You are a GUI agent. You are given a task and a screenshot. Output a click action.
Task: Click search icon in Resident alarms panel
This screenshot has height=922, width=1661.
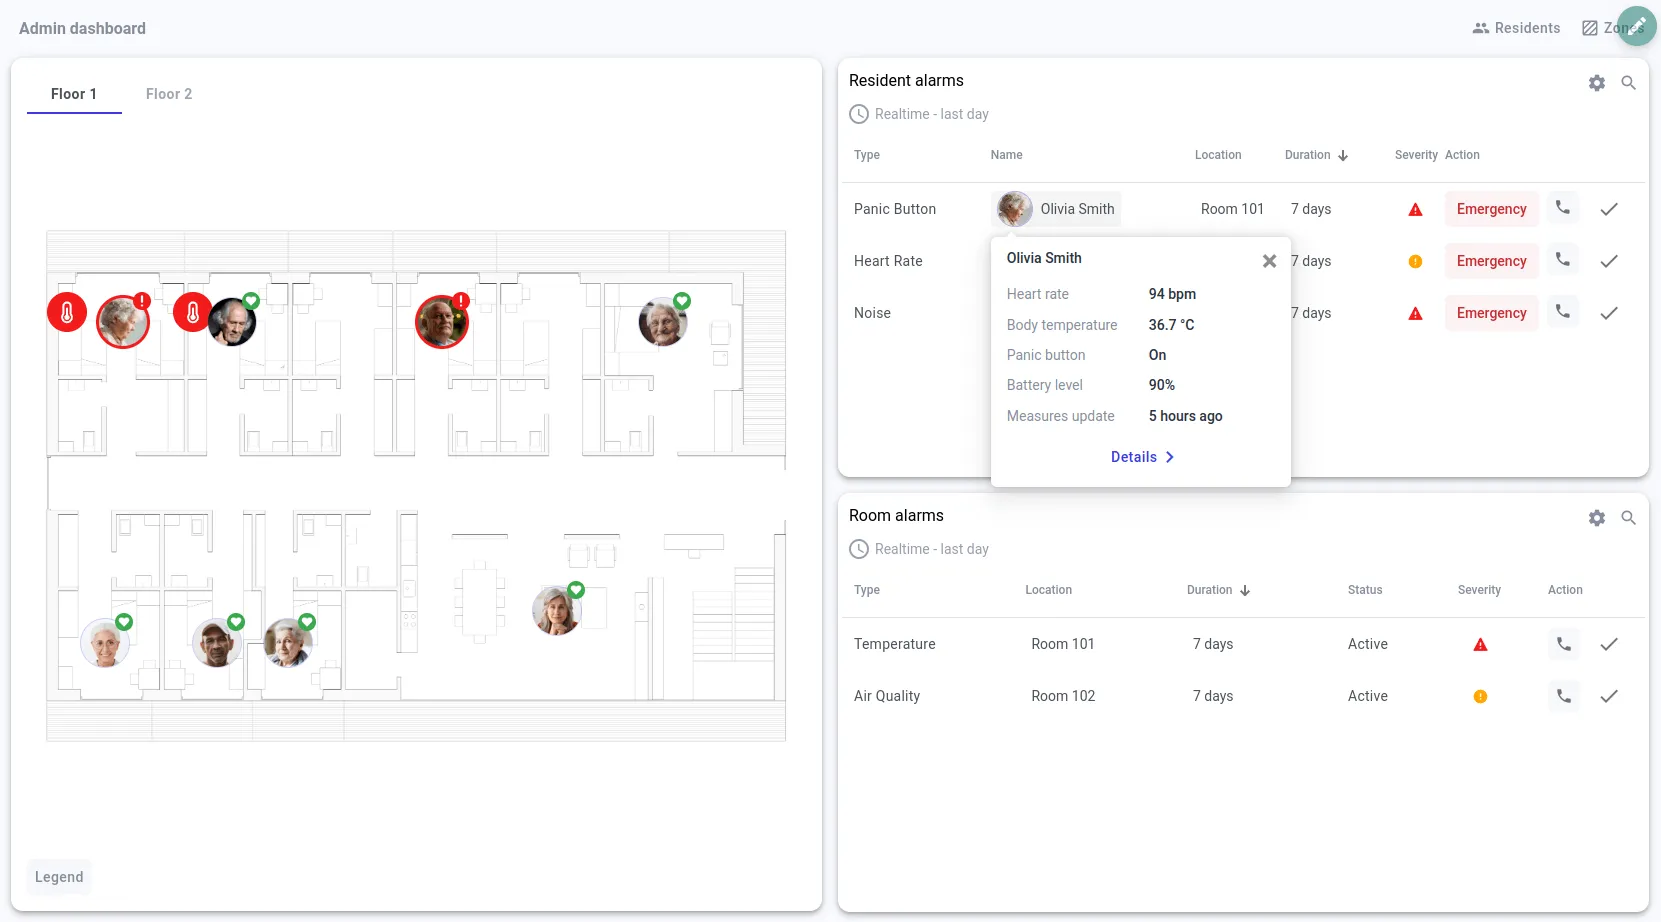pos(1628,83)
